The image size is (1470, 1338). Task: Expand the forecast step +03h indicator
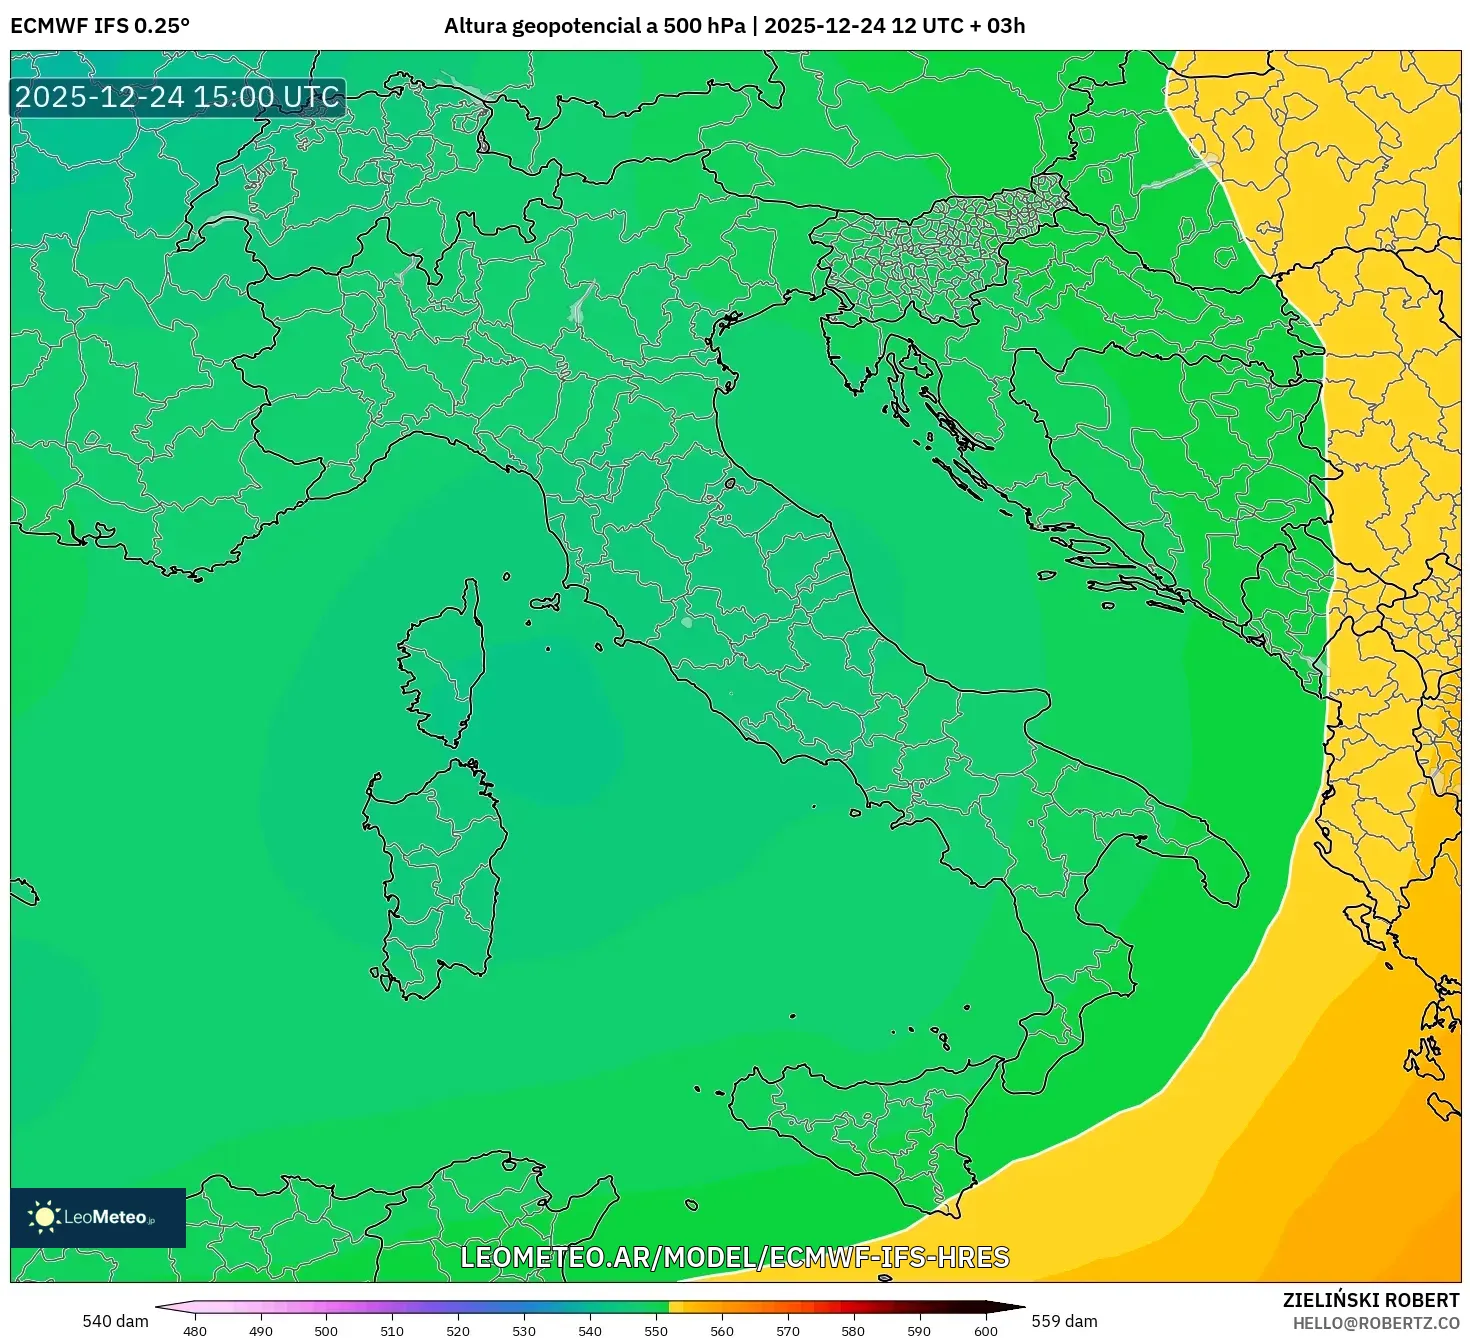tap(1000, 27)
